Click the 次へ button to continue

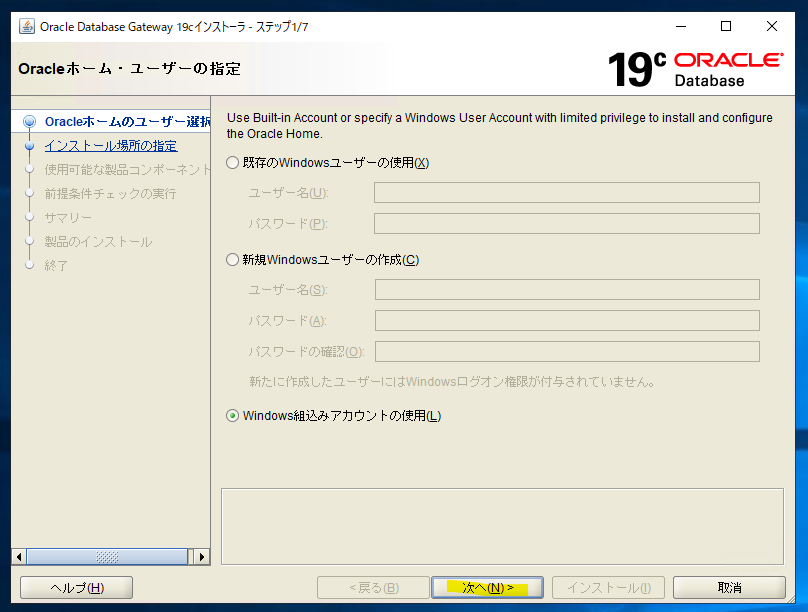pyautogui.click(x=488, y=587)
